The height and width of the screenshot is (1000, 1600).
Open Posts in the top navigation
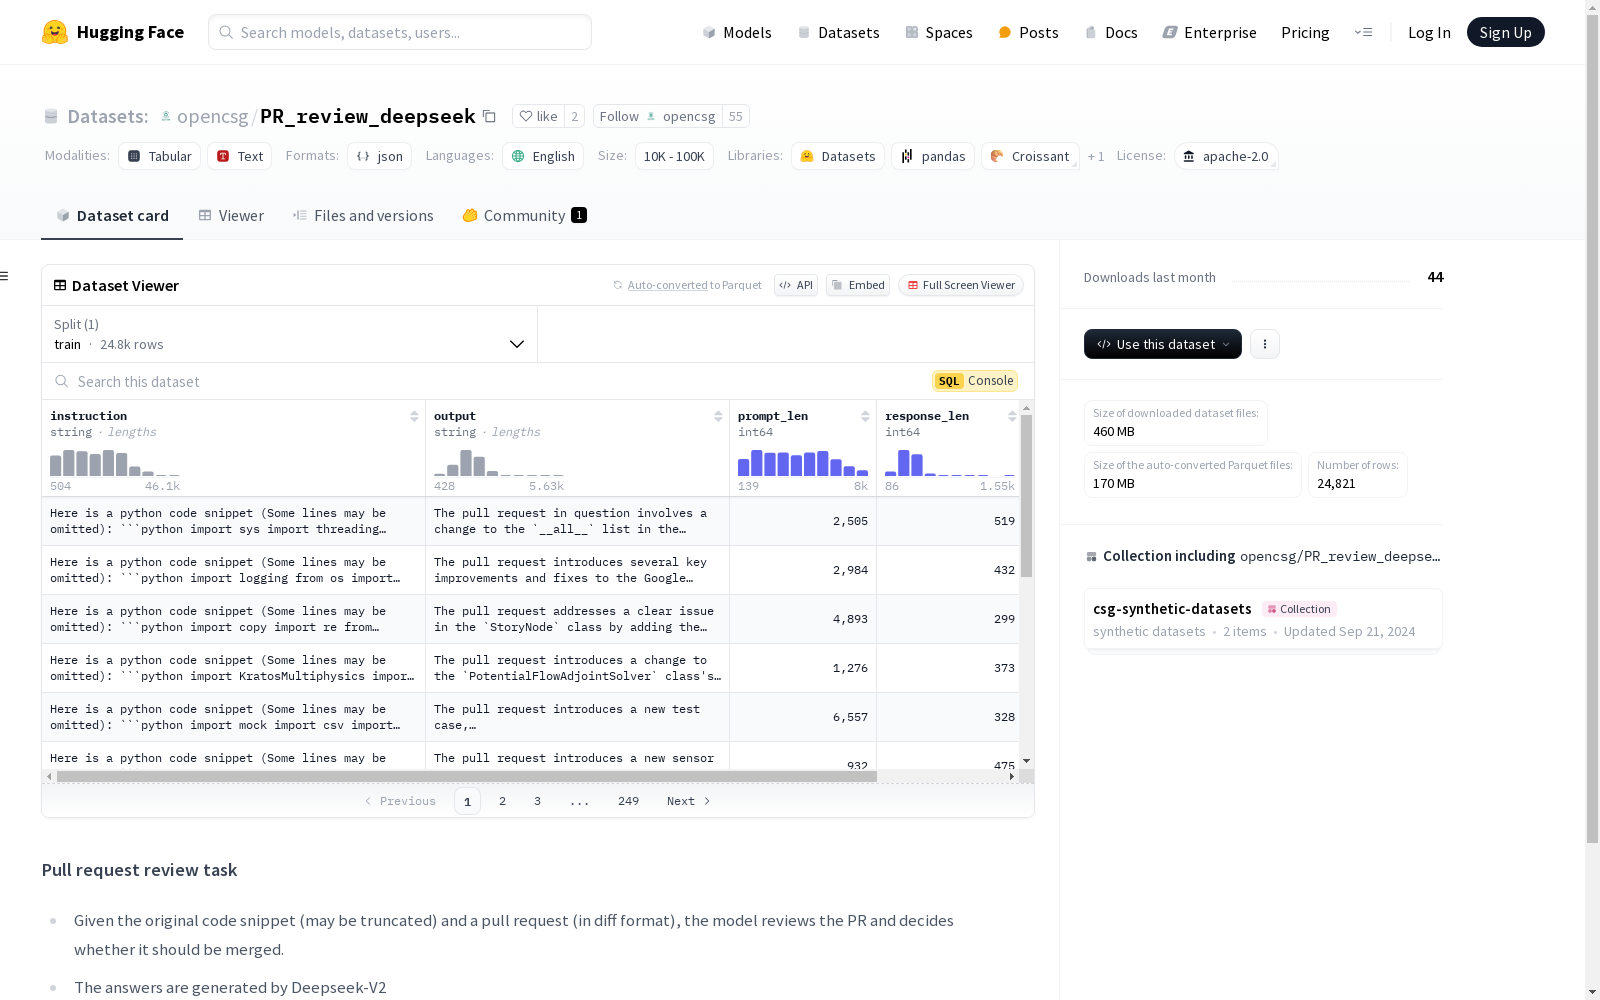point(1029,32)
